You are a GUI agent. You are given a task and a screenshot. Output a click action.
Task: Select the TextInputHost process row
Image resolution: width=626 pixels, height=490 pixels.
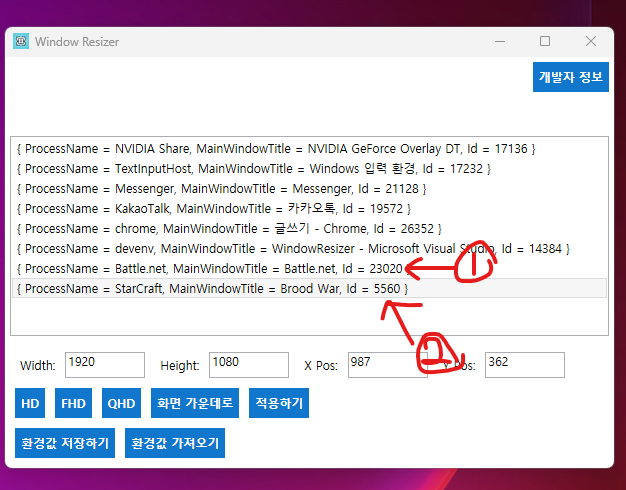click(x=309, y=169)
